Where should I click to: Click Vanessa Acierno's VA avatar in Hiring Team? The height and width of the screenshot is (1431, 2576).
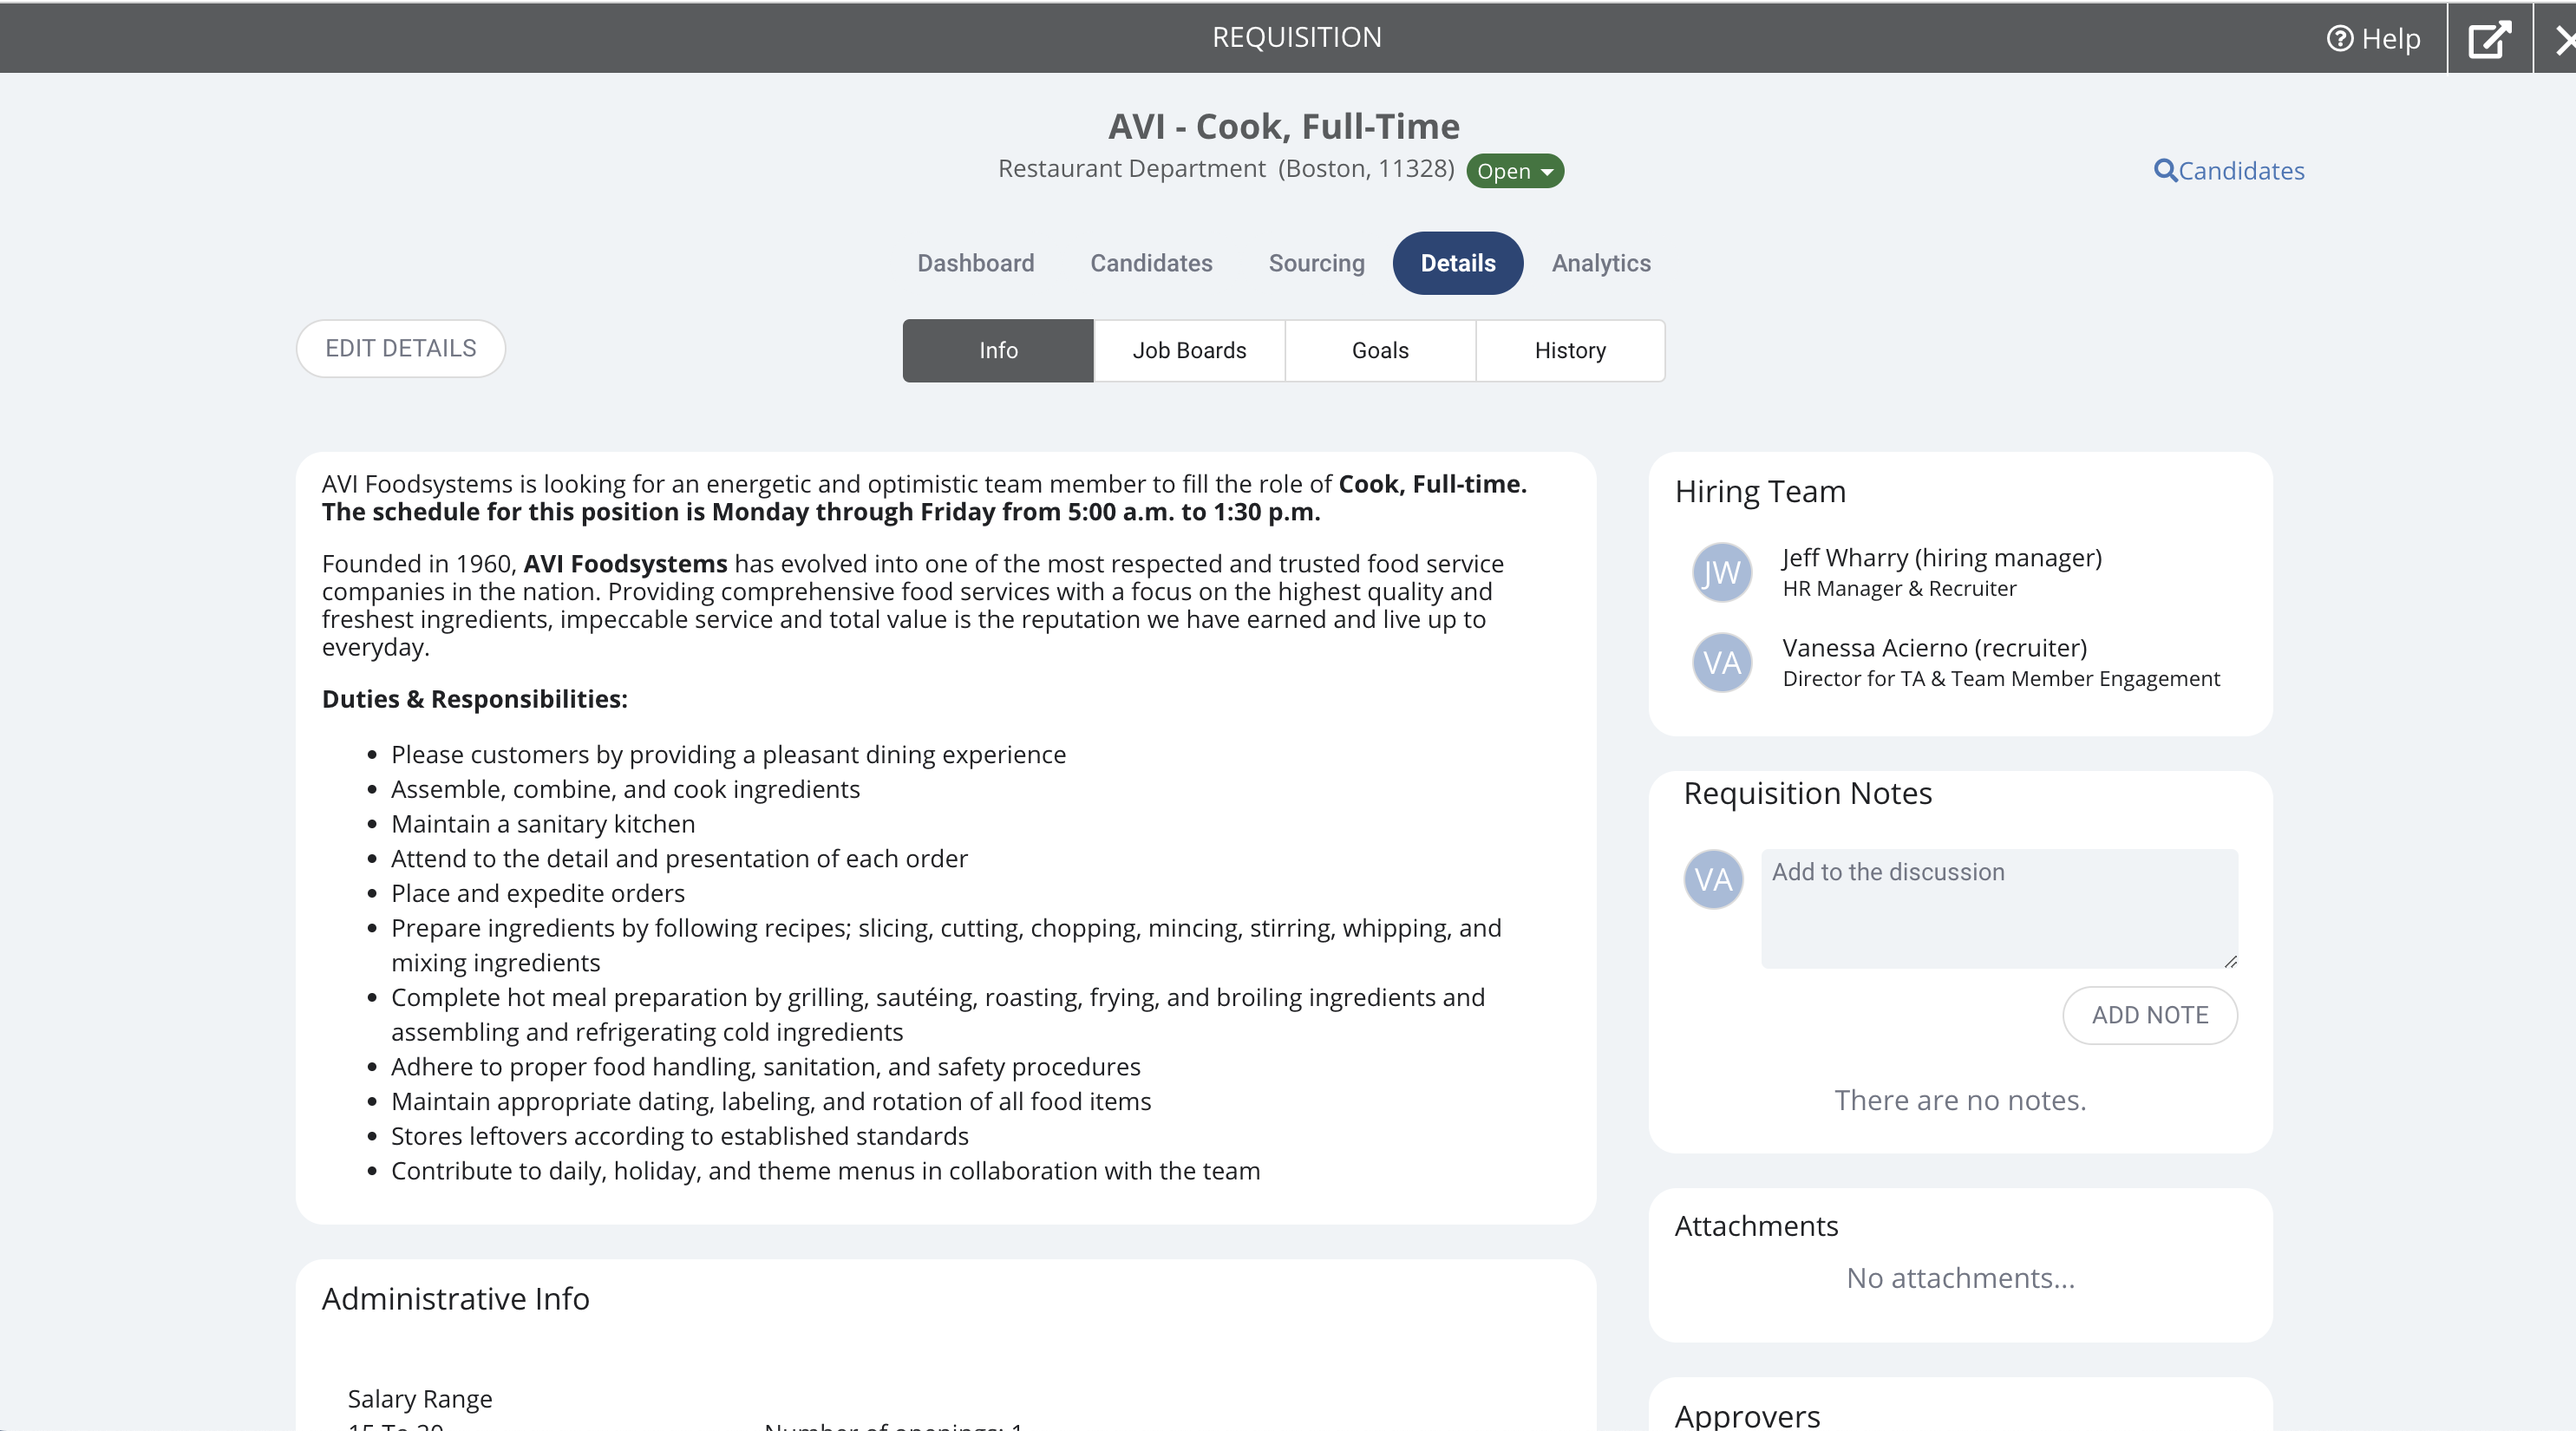pos(1721,662)
